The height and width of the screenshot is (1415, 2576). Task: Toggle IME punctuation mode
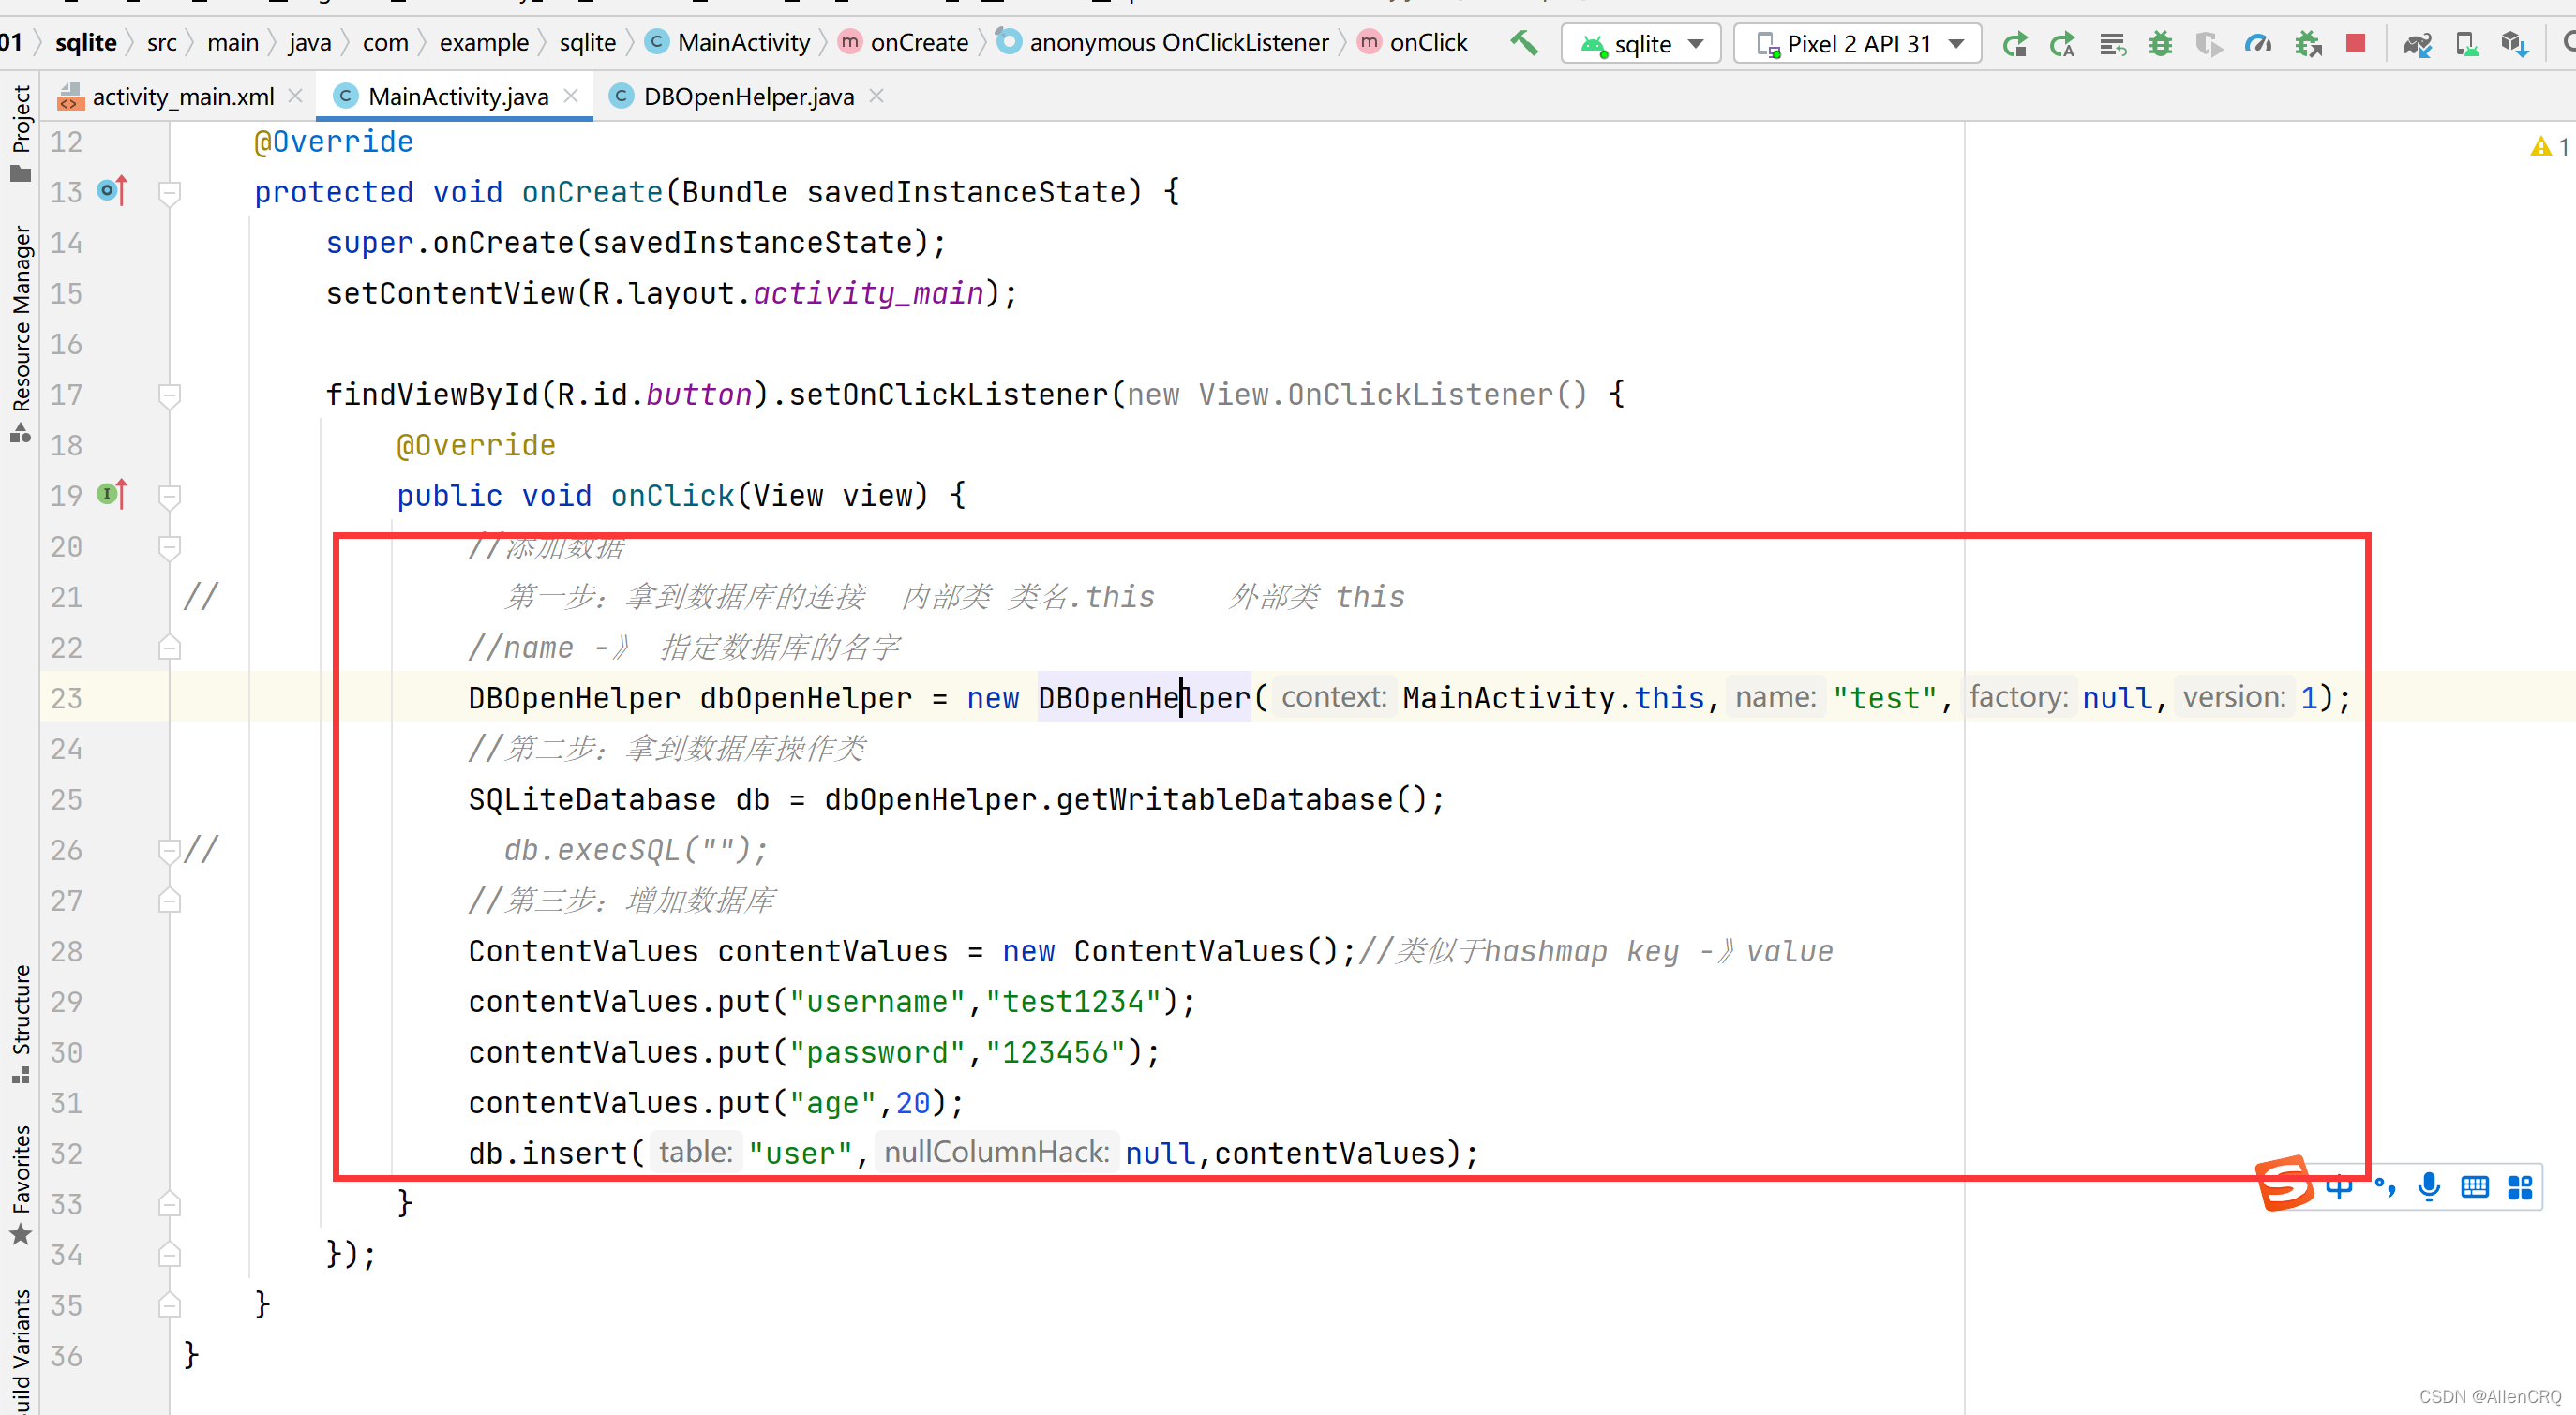[x=2385, y=1187]
